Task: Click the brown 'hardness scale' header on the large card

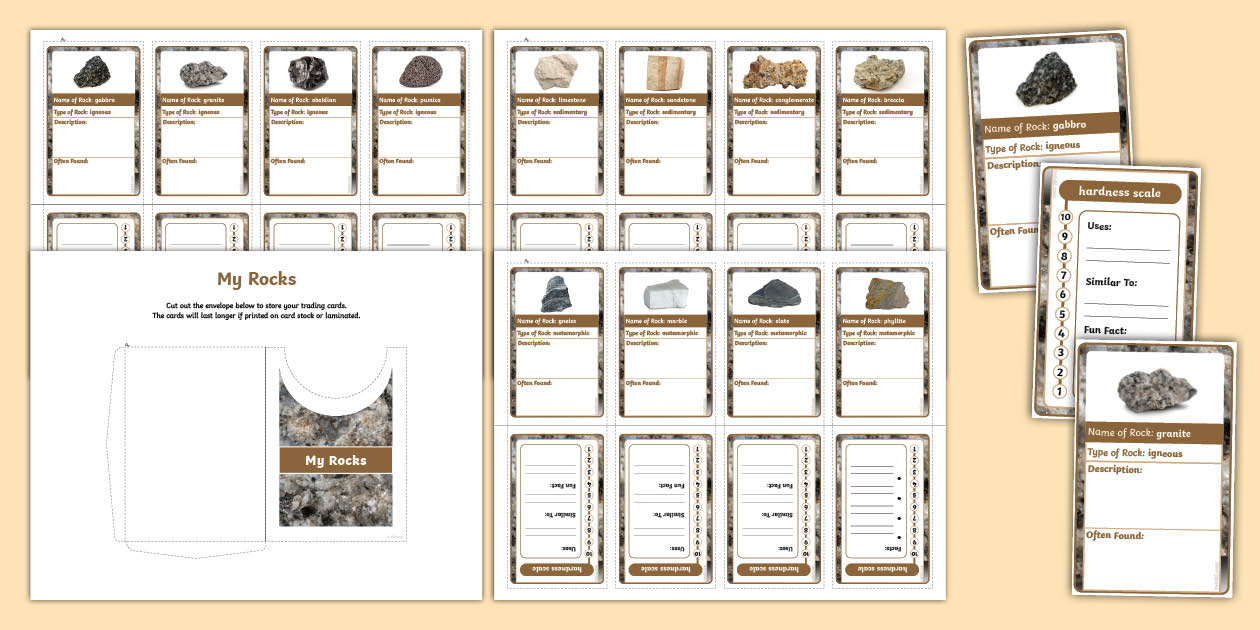Action: (1118, 192)
